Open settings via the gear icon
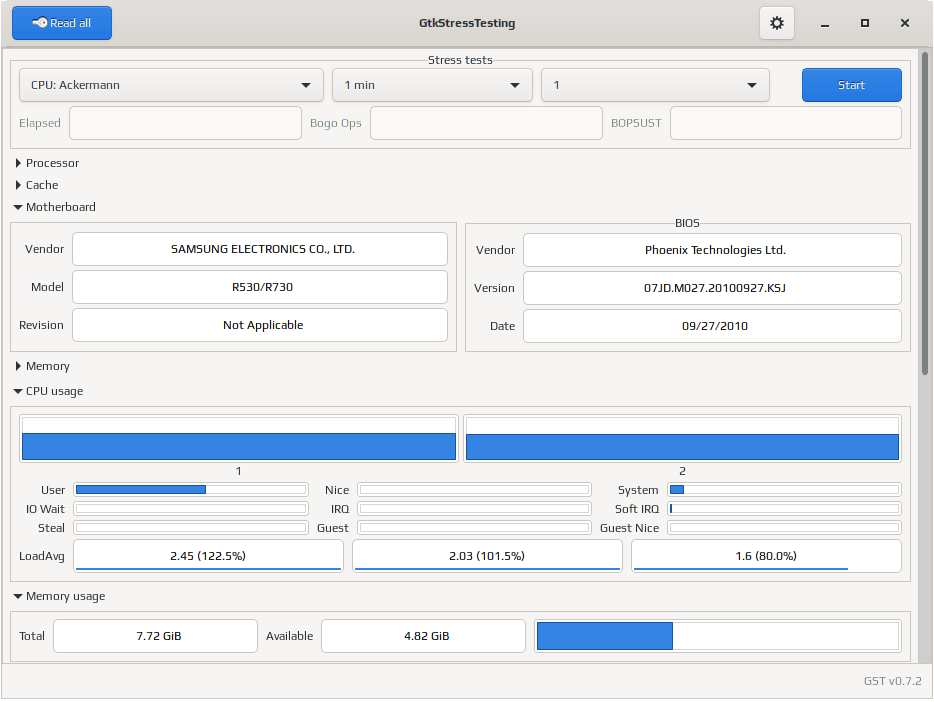Image resolution: width=934 pixels, height=702 pixels. pos(776,23)
